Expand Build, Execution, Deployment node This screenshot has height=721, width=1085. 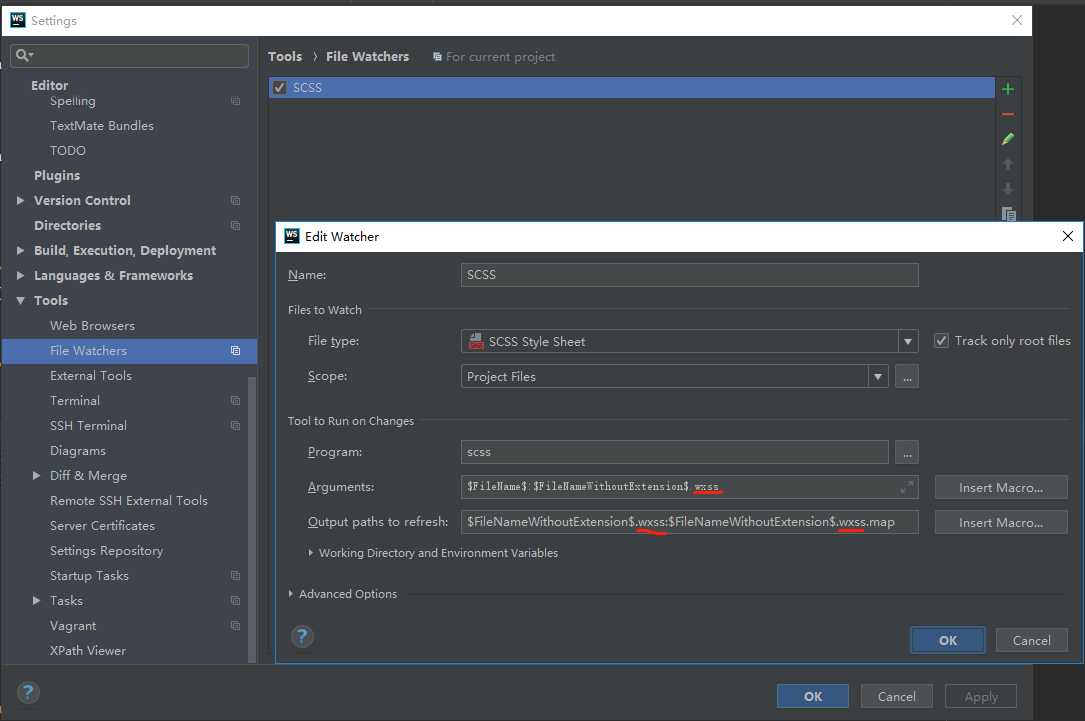[20, 250]
